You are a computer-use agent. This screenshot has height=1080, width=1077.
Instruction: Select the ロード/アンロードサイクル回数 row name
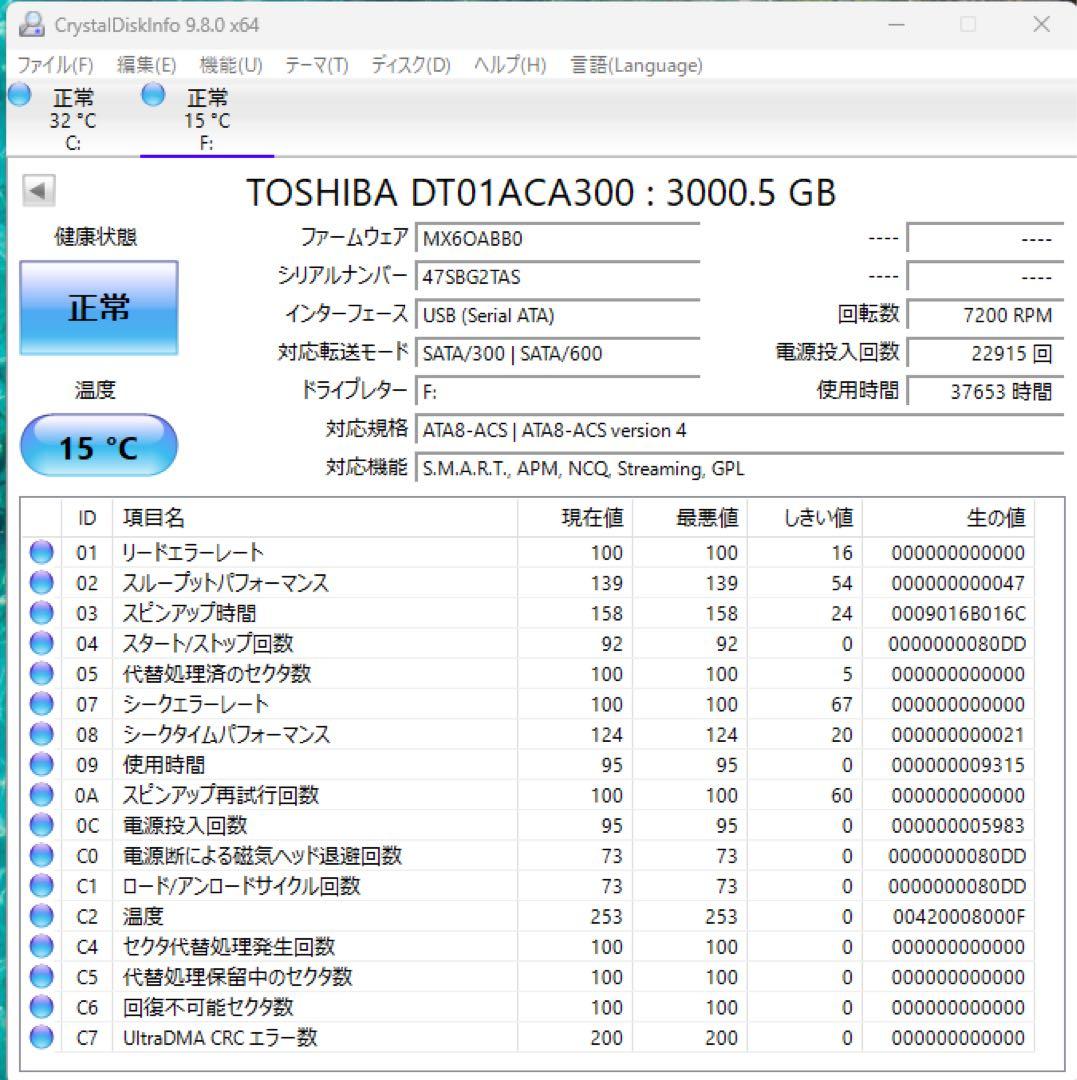click(x=242, y=886)
